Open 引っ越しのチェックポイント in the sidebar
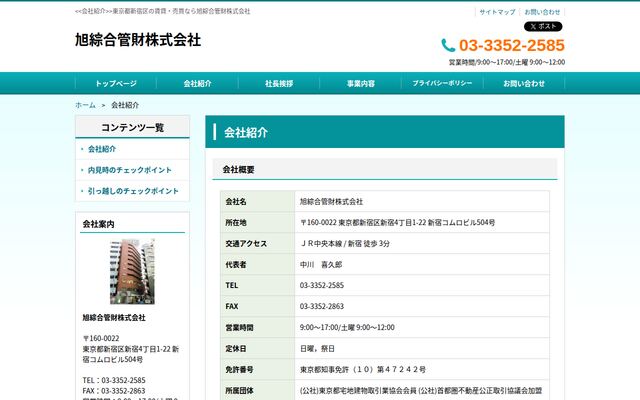This screenshot has width=640, height=400. pos(133,191)
